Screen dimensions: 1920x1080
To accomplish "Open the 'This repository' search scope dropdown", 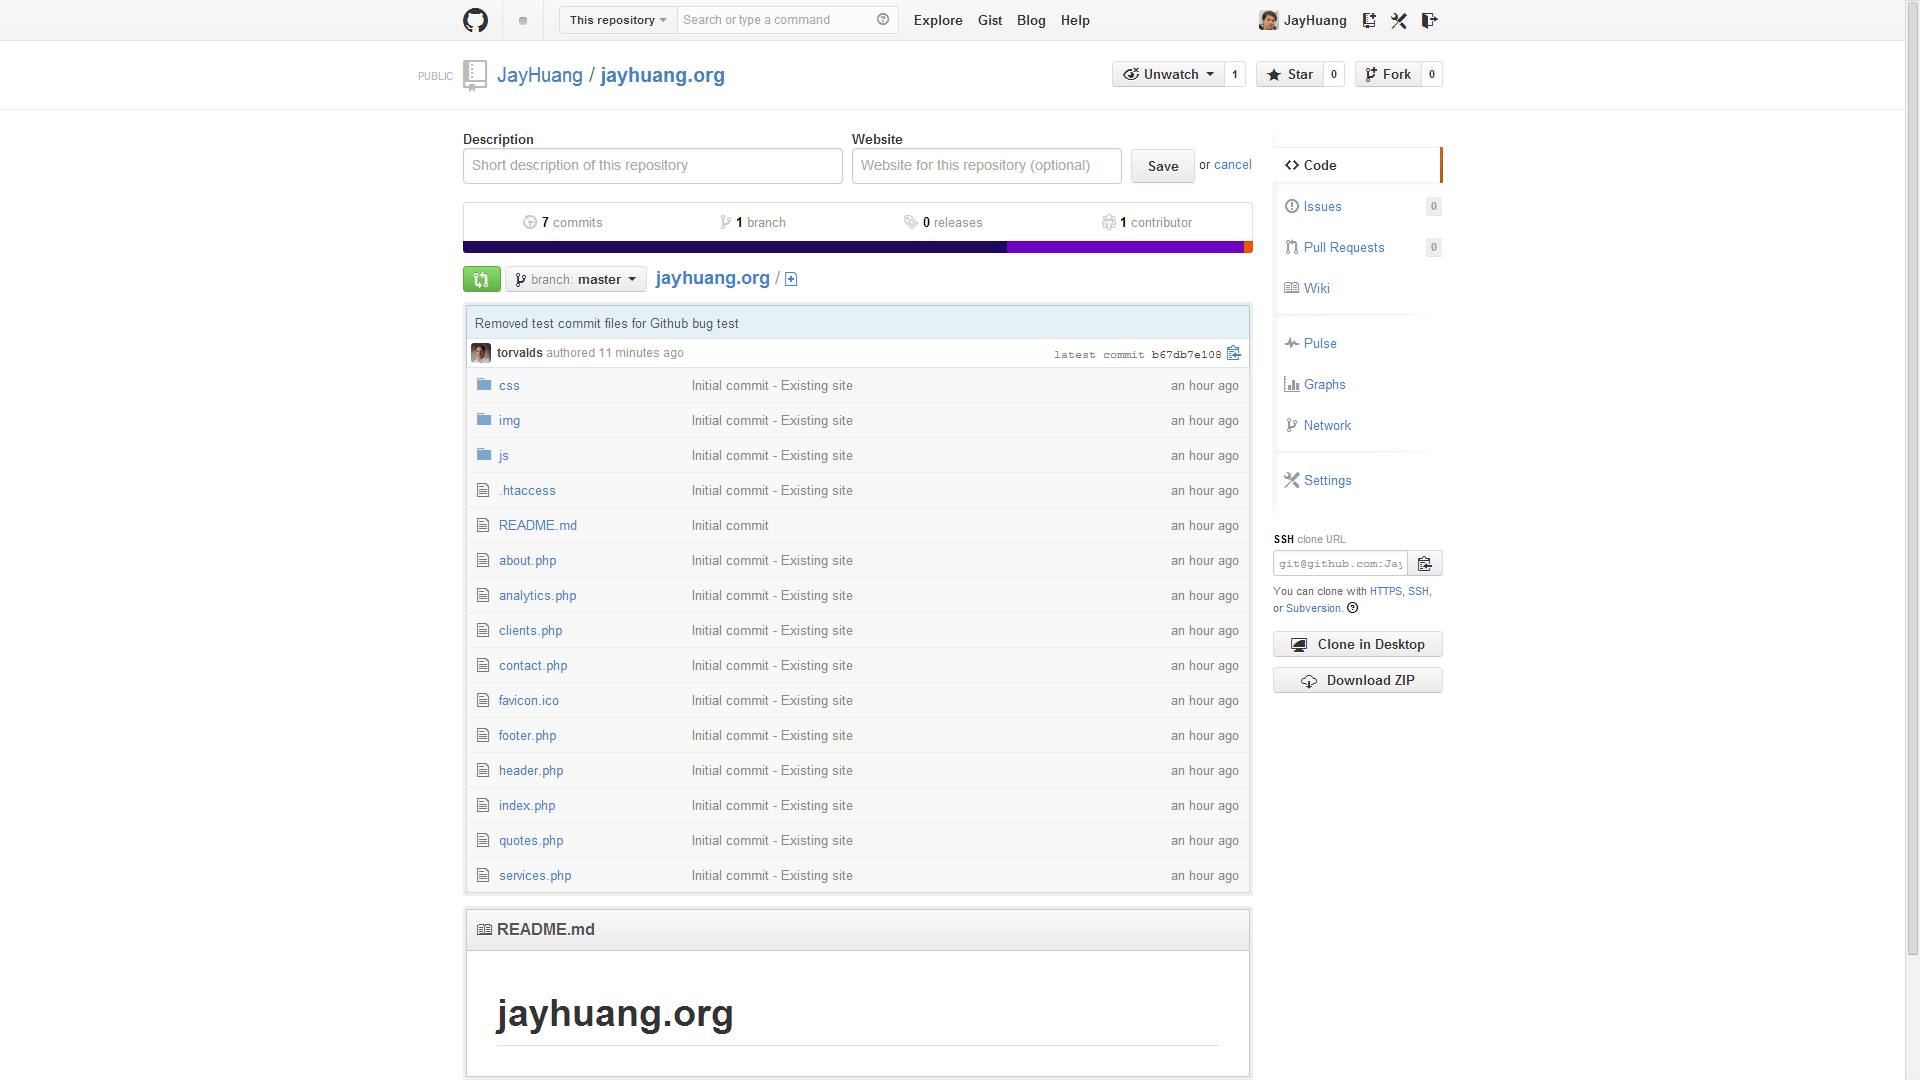I will click(x=618, y=20).
